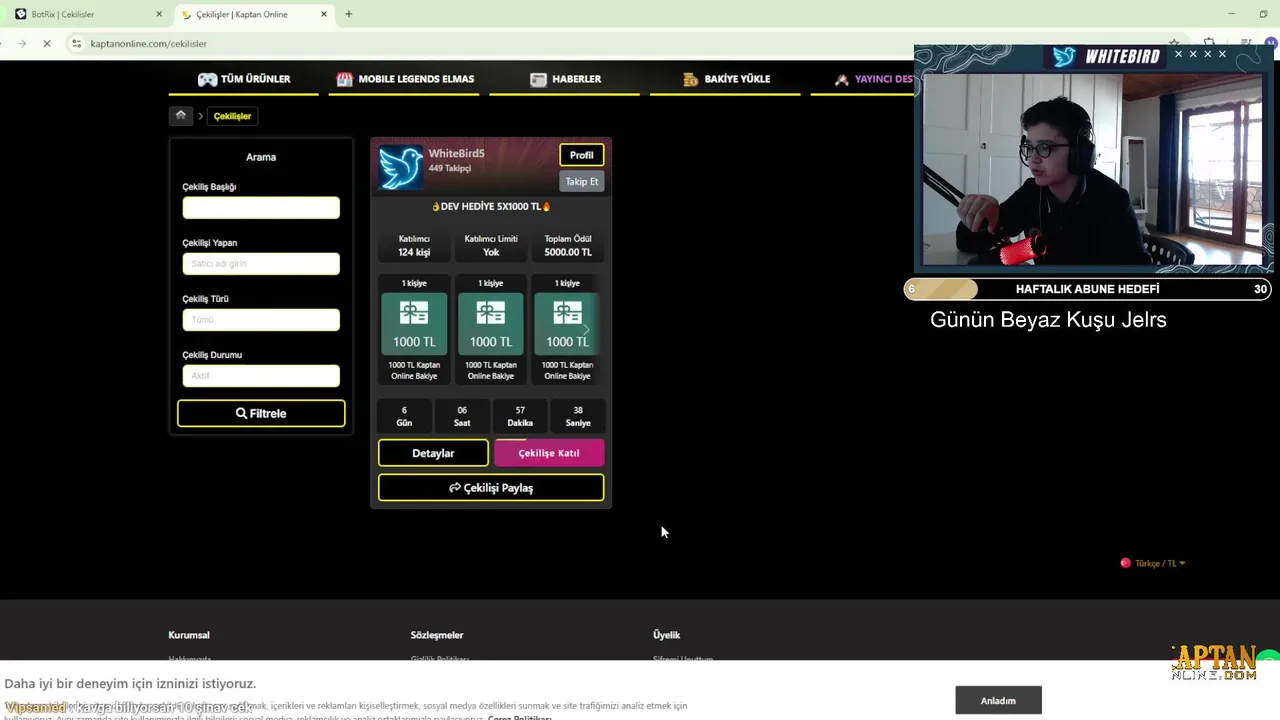Click the Toplam Ödül 5000.00 TL stat
The image size is (1280, 720).
click(568, 246)
